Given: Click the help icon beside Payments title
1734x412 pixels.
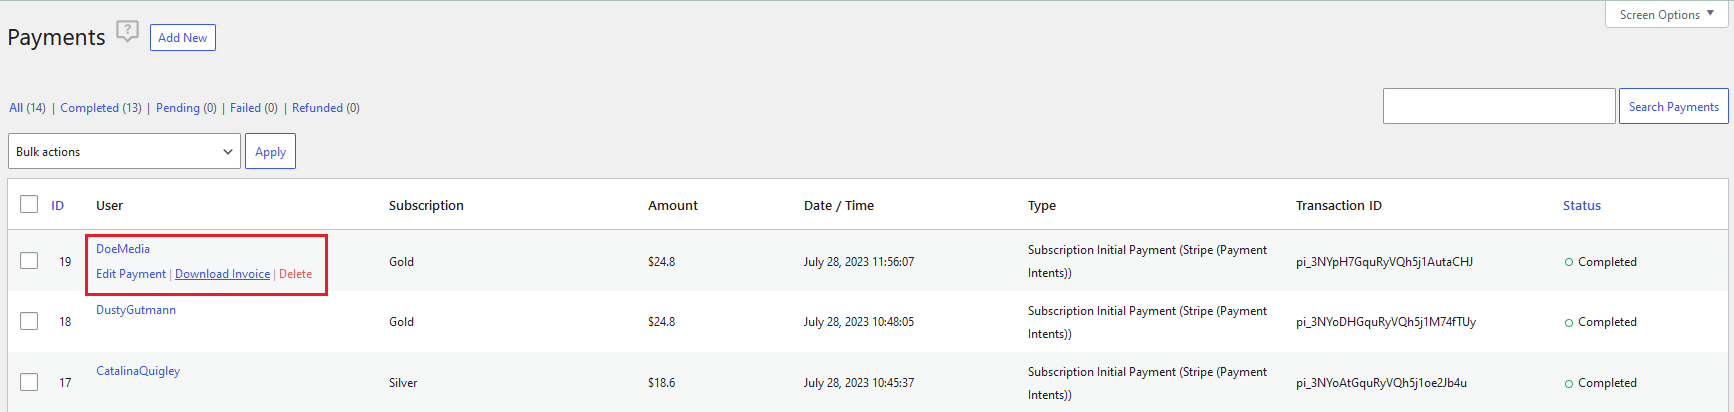Looking at the screenshot, I should pyautogui.click(x=127, y=31).
